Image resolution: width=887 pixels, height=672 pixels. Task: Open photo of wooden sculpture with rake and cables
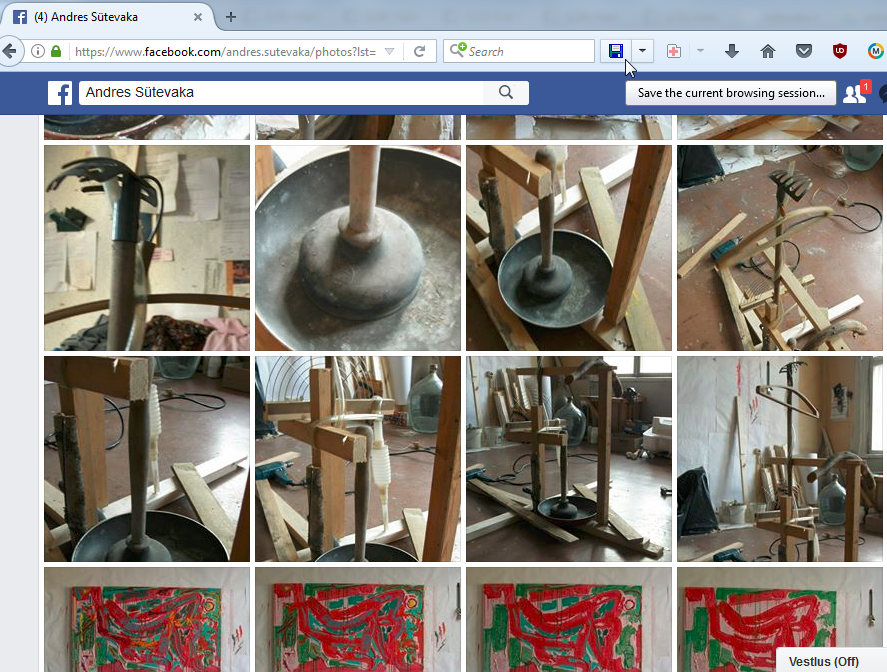coord(780,248)
